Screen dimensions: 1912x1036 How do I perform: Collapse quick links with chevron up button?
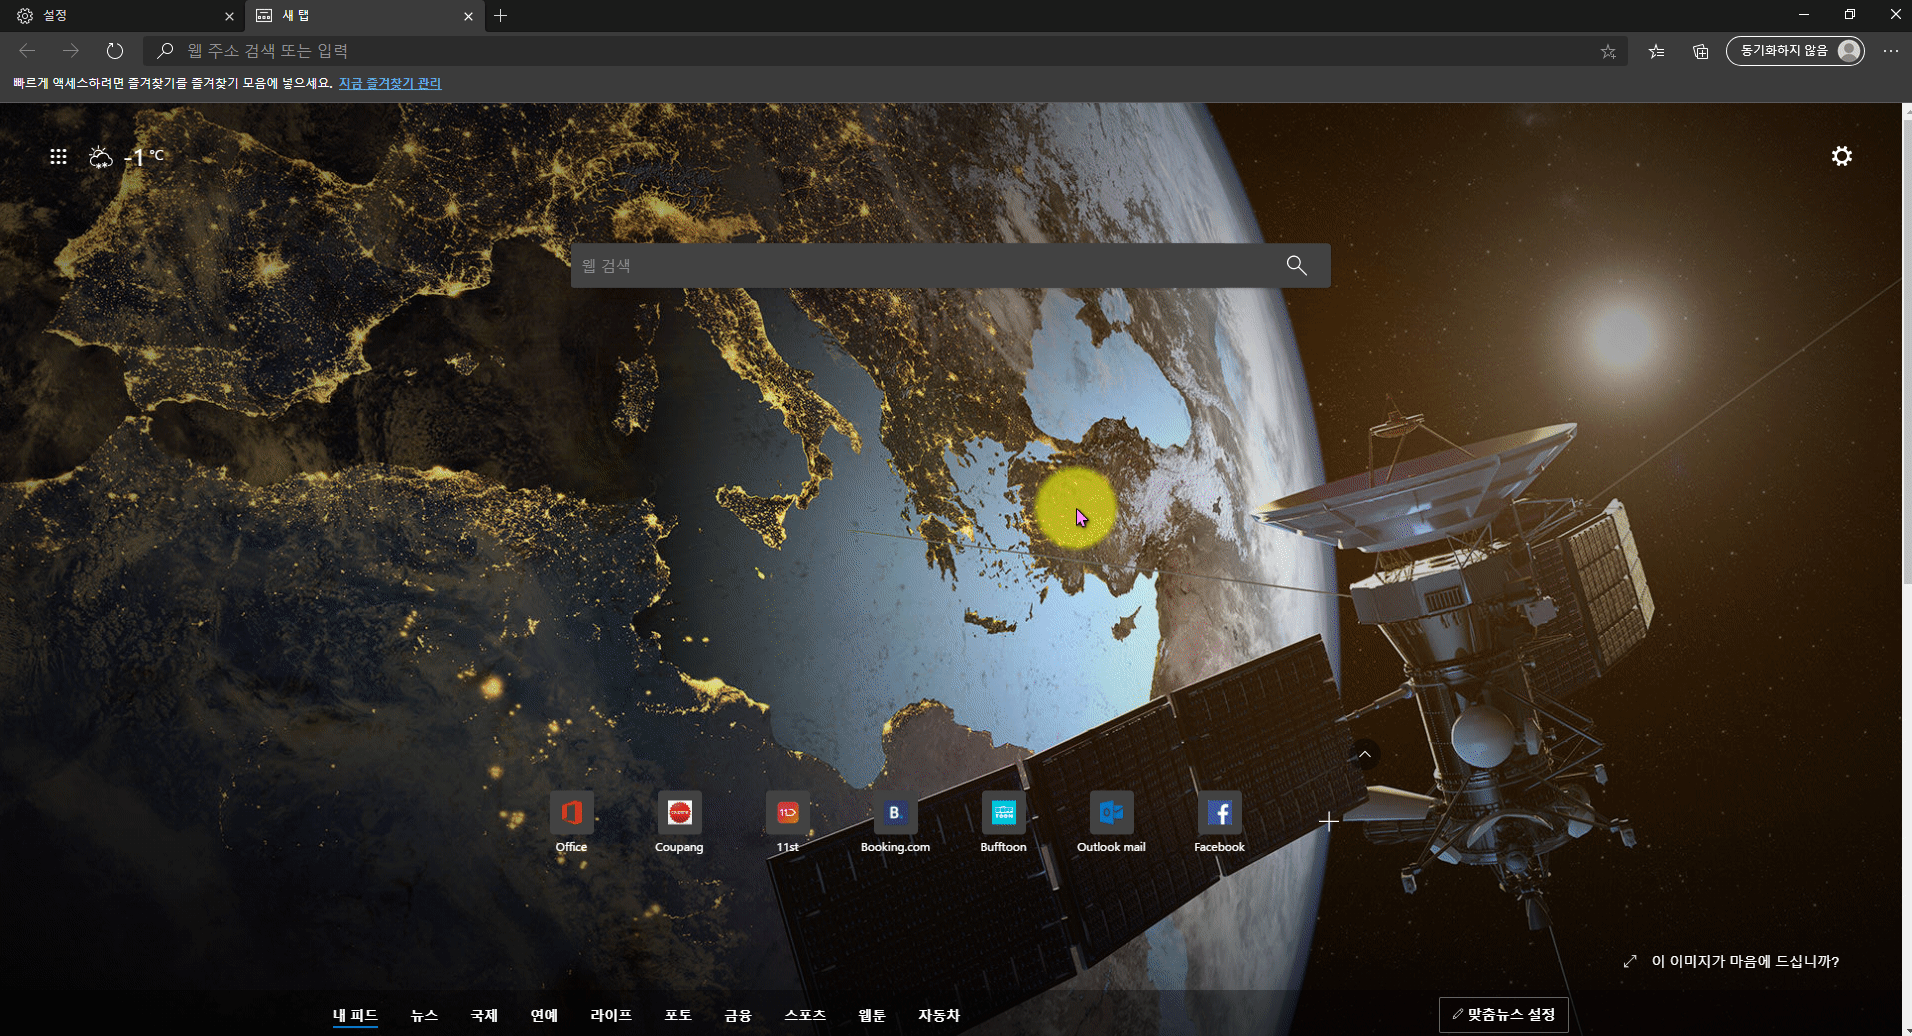[x=1364, y=754]
